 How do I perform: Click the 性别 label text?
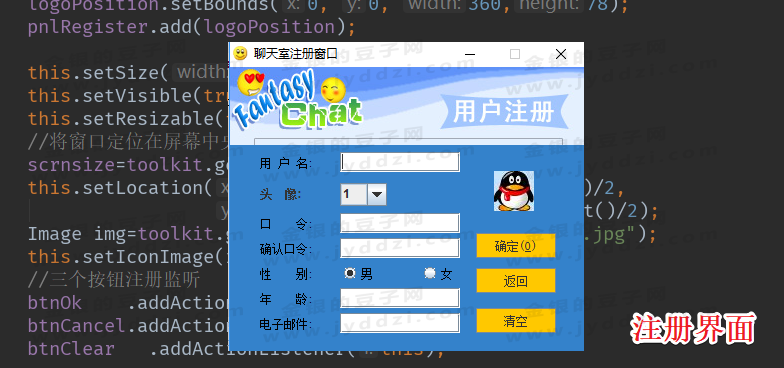(x=286, y=274)
